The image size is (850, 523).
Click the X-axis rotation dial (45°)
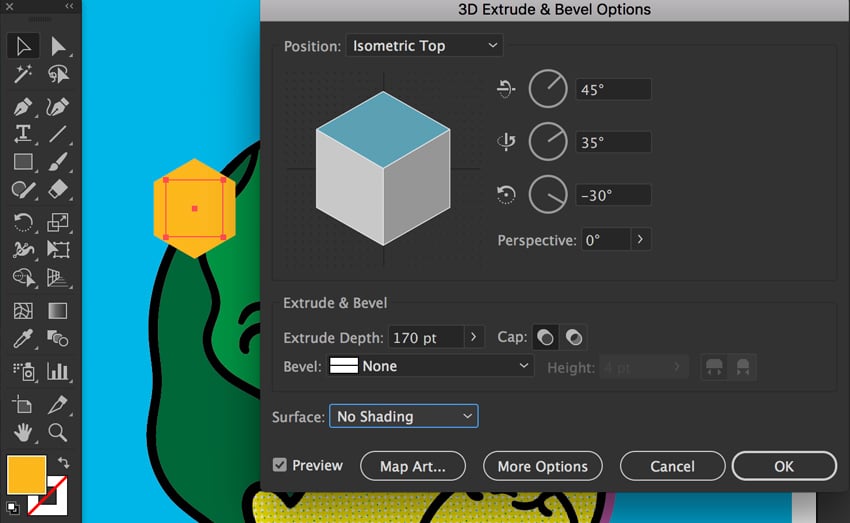[548, 89]
